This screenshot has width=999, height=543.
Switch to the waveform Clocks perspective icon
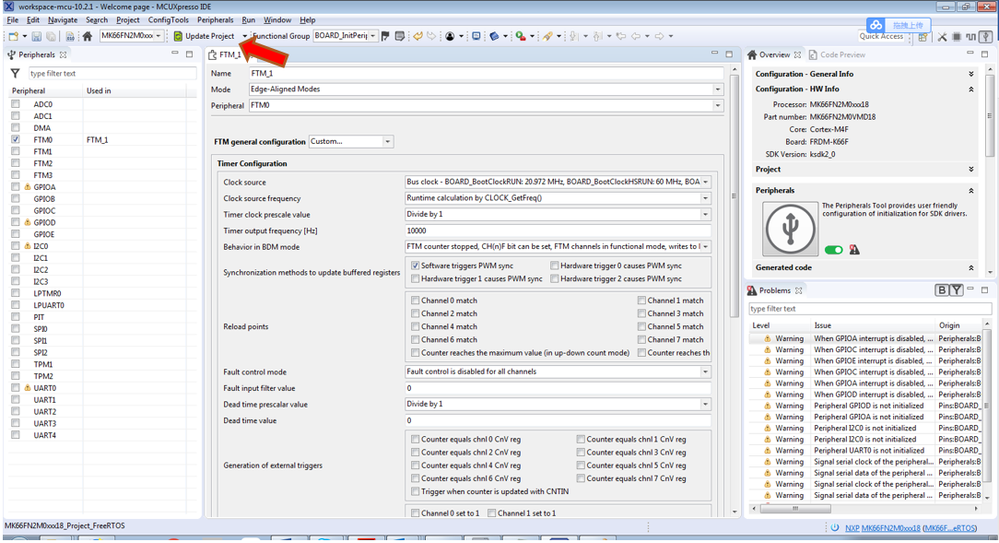coord(970,37)
